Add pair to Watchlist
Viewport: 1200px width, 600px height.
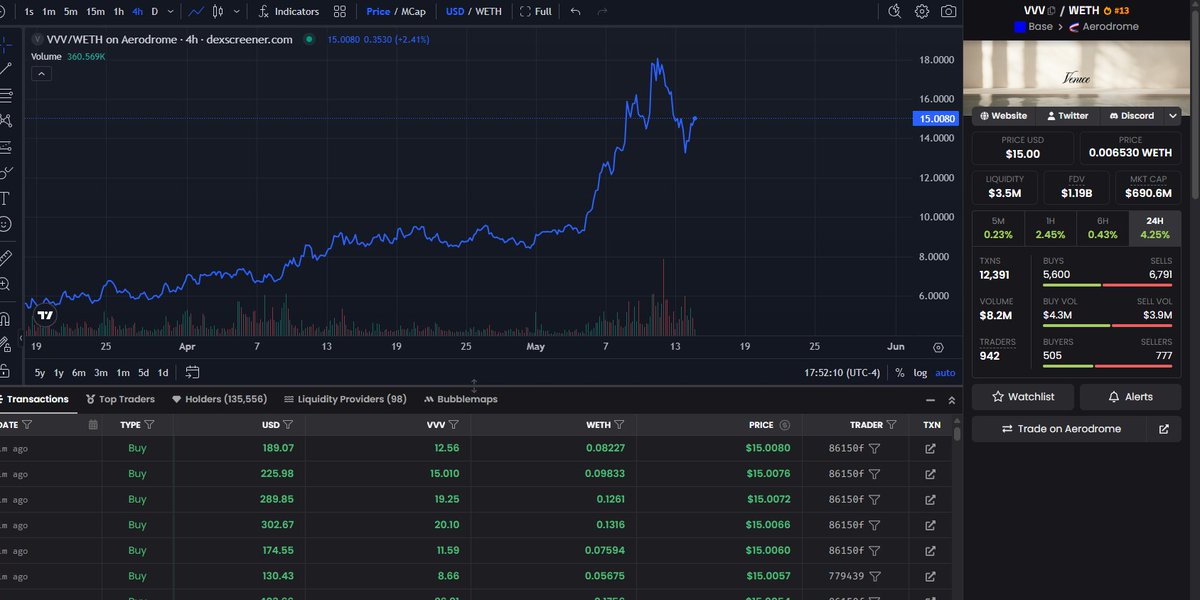pos(1022,397)
